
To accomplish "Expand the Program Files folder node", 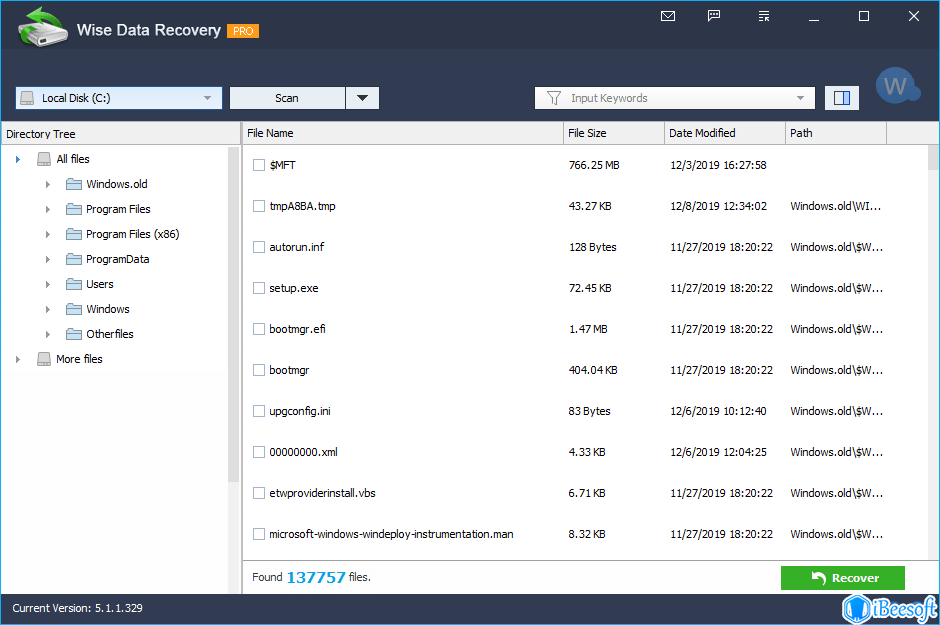I will (x=48, y=209).
